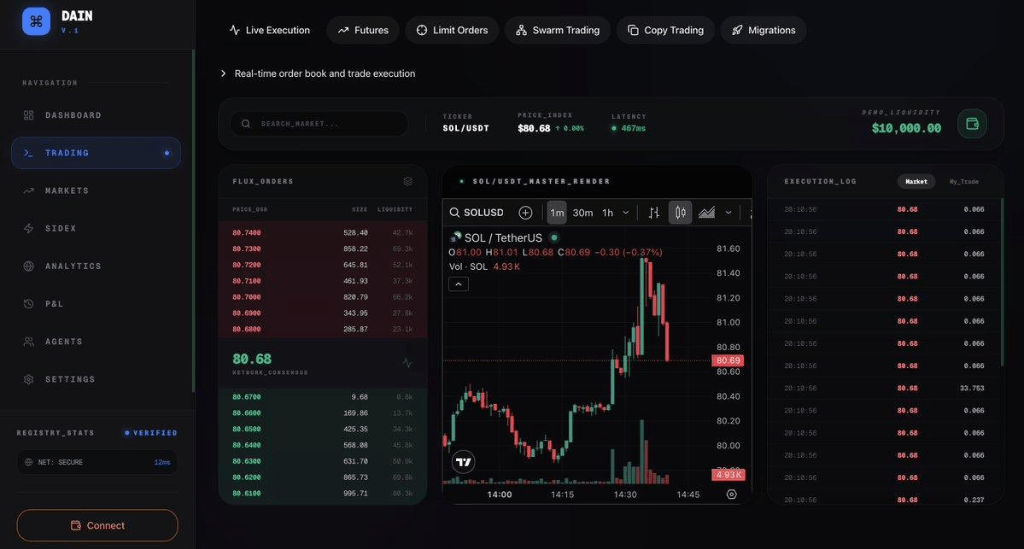Open the SOLUSD symbol search in chart
This screenshot has width=1024, height=549.
point(477,213)
